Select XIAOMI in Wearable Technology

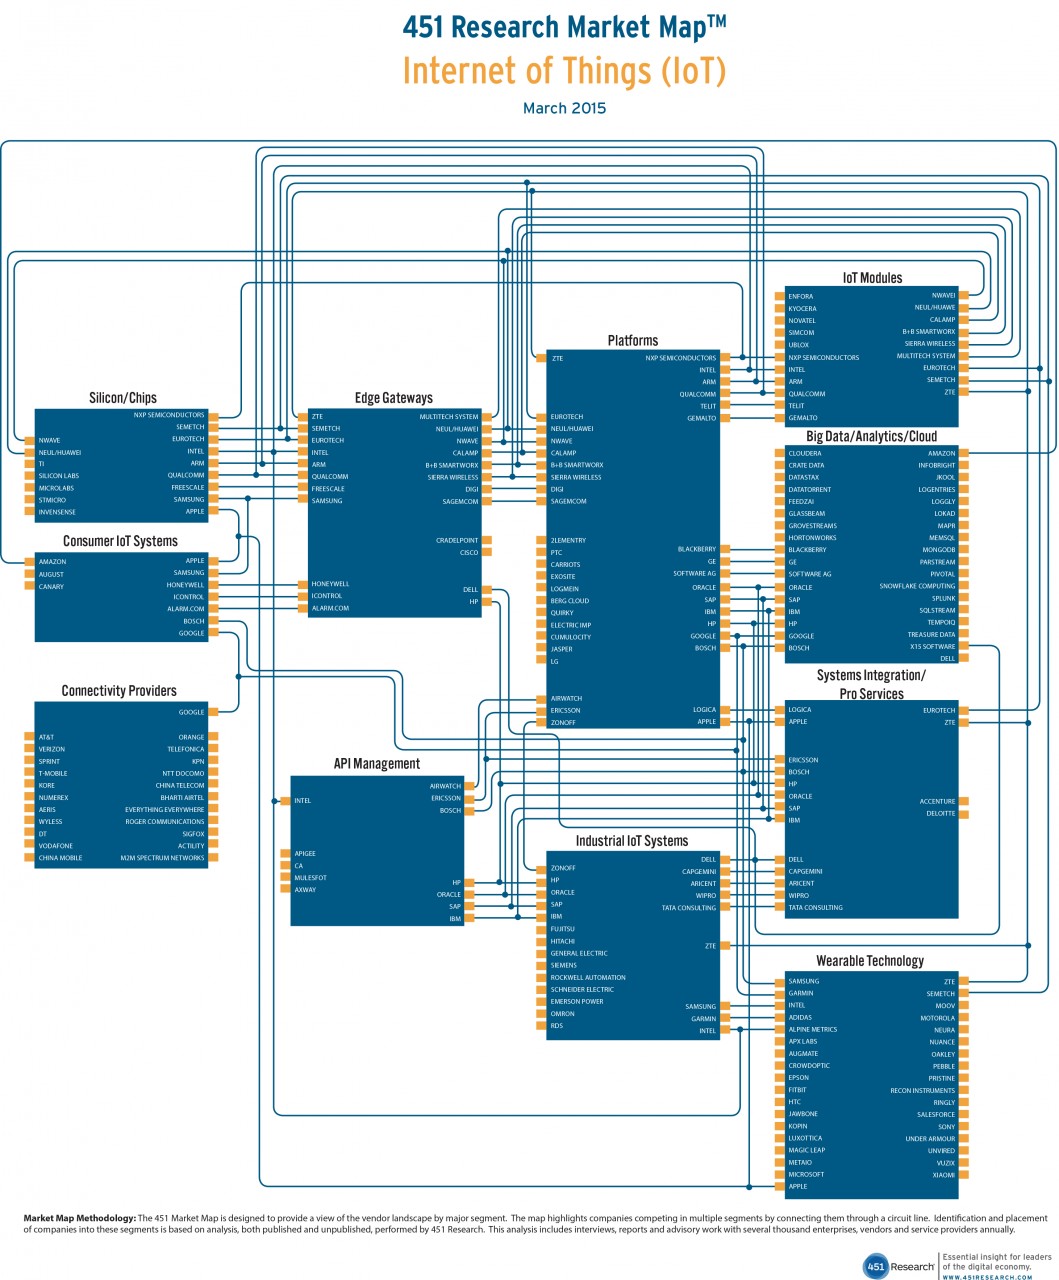pyautogui.click(x=944, y=1175)
